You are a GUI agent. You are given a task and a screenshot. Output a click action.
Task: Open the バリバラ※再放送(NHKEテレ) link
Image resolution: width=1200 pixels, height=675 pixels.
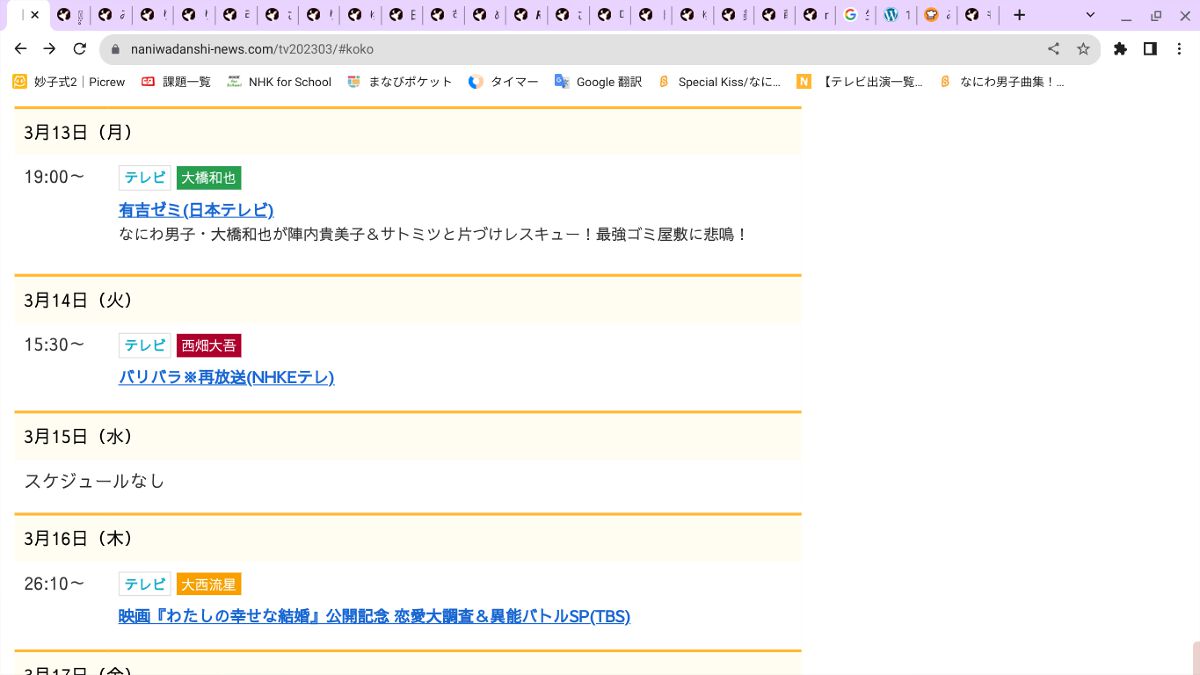click(226, 377)
